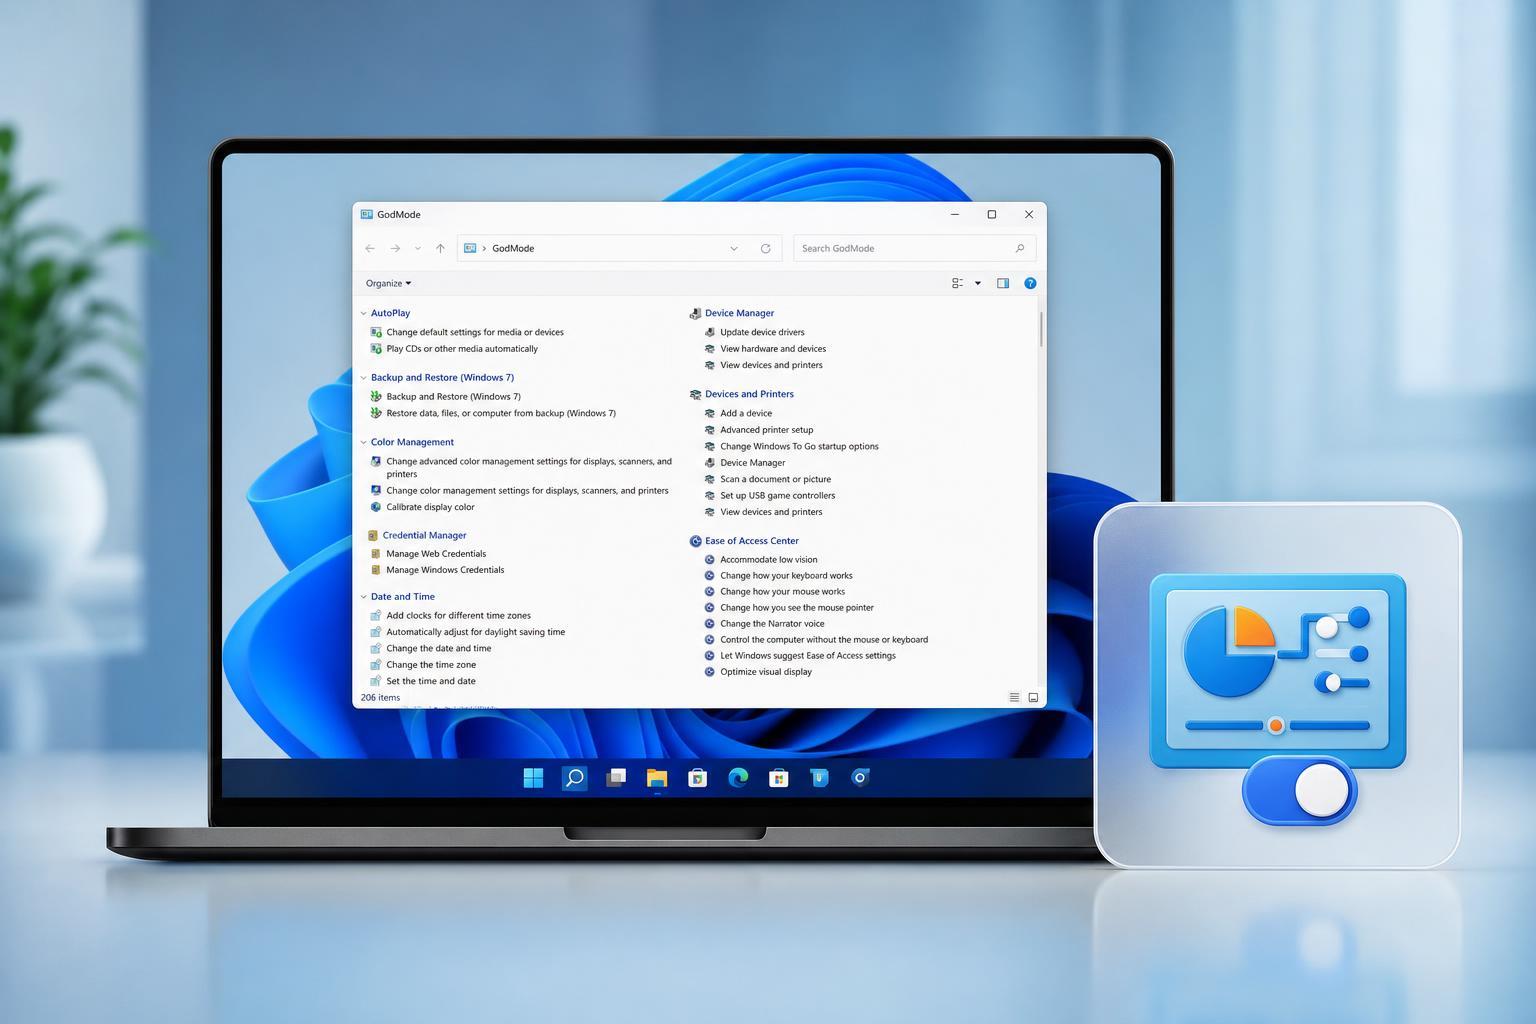
Task: Select Change the Narrator voice
Action: (x=772, y=624)
